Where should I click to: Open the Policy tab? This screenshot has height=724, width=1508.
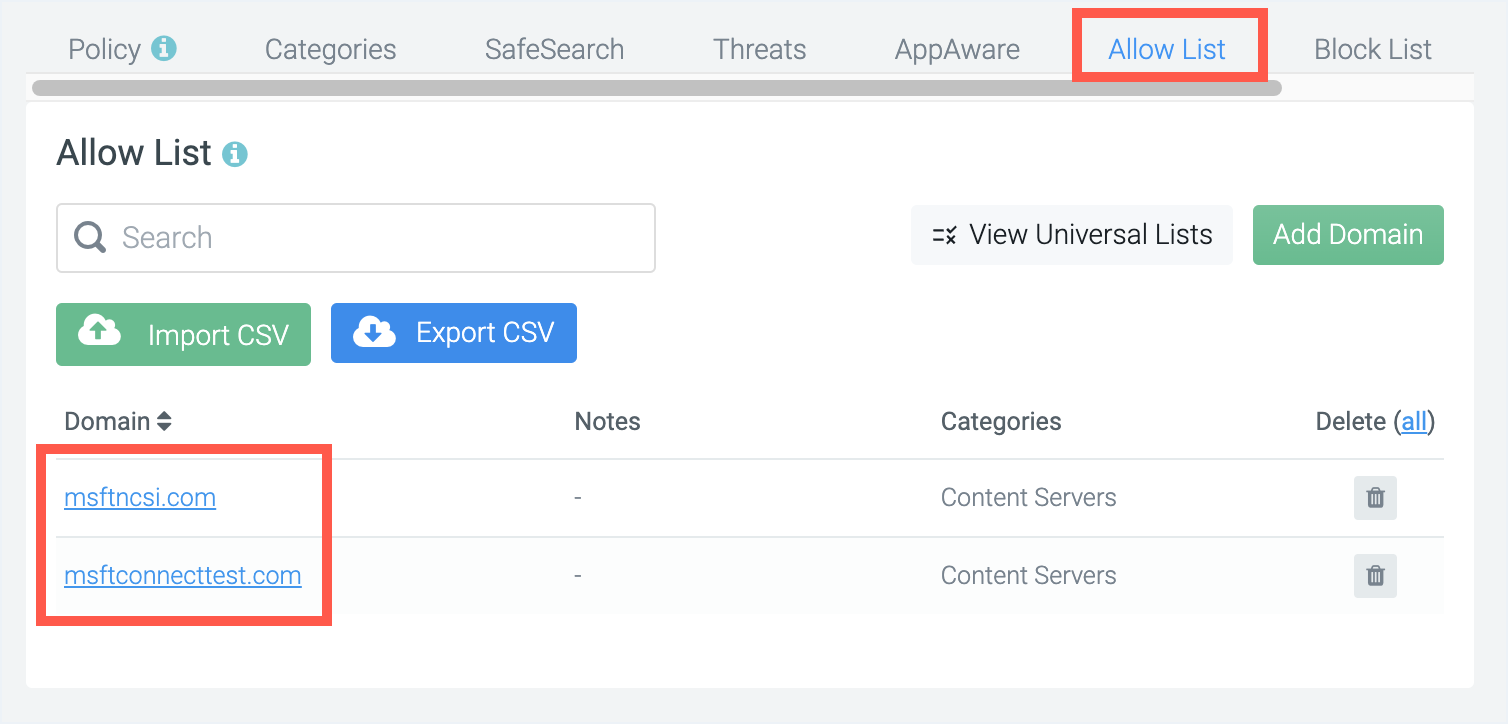(104, 49)
